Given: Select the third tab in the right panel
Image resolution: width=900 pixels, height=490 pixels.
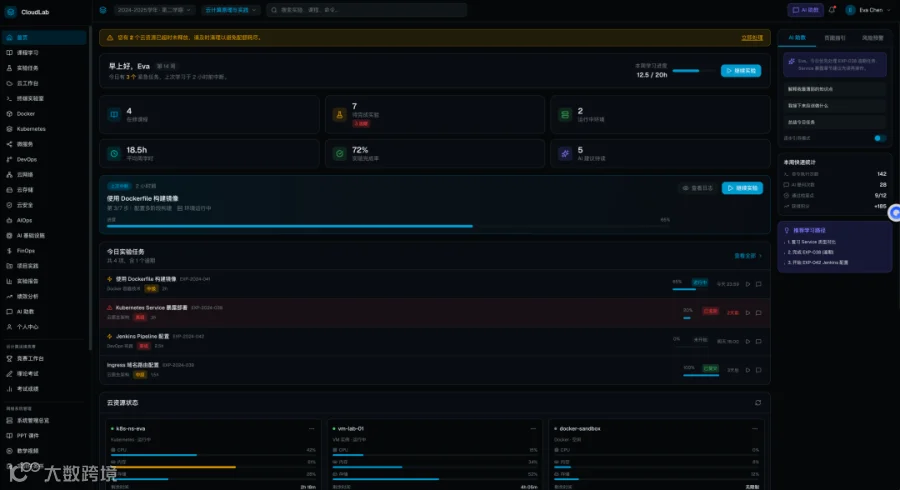Looking at the screenshot, I should pos(872,38).
